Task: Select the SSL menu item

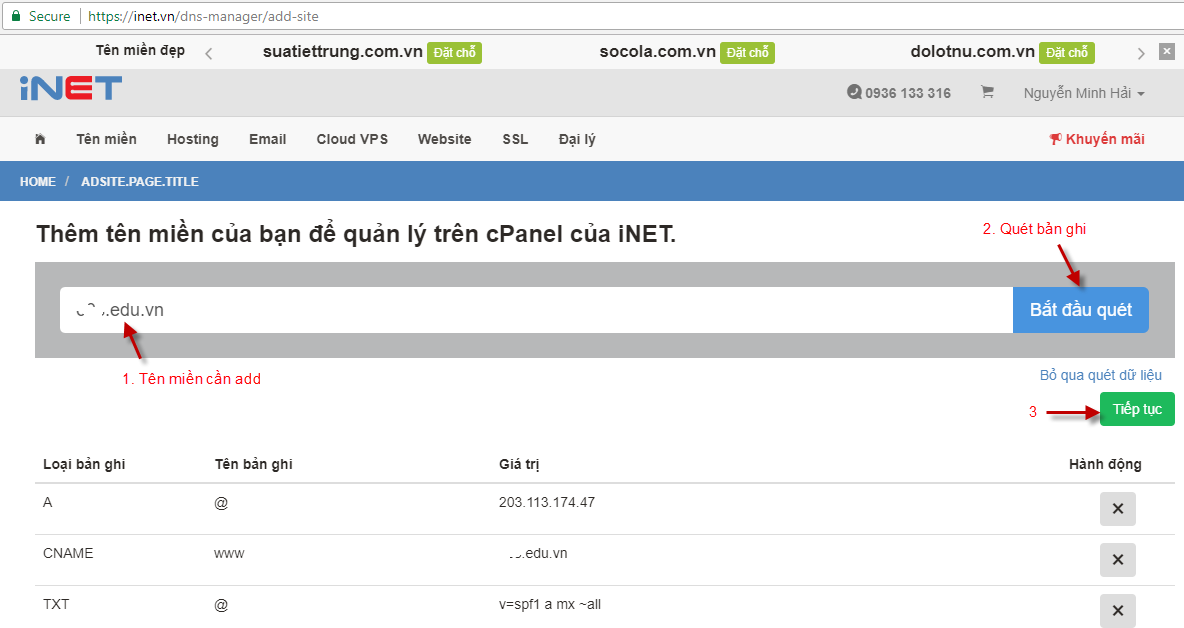Action: 514,139
